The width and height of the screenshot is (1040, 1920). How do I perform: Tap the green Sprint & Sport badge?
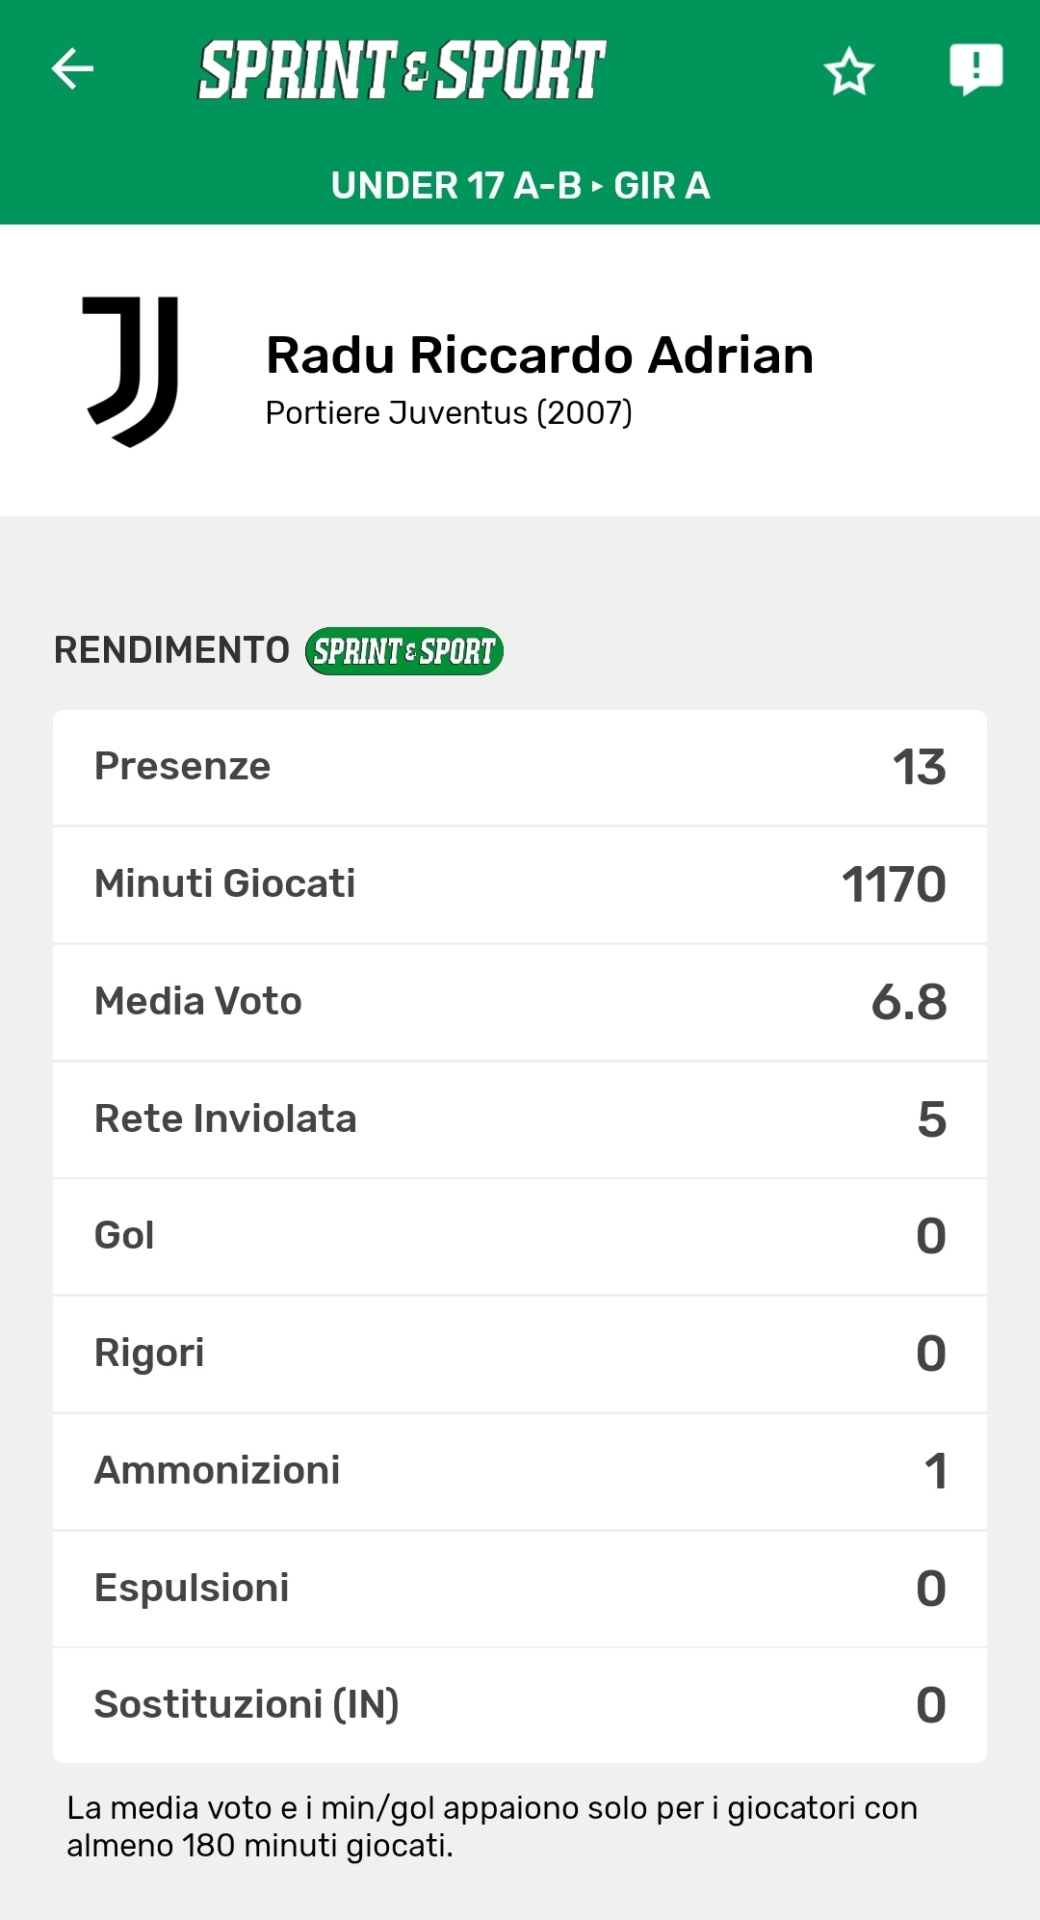404,651
